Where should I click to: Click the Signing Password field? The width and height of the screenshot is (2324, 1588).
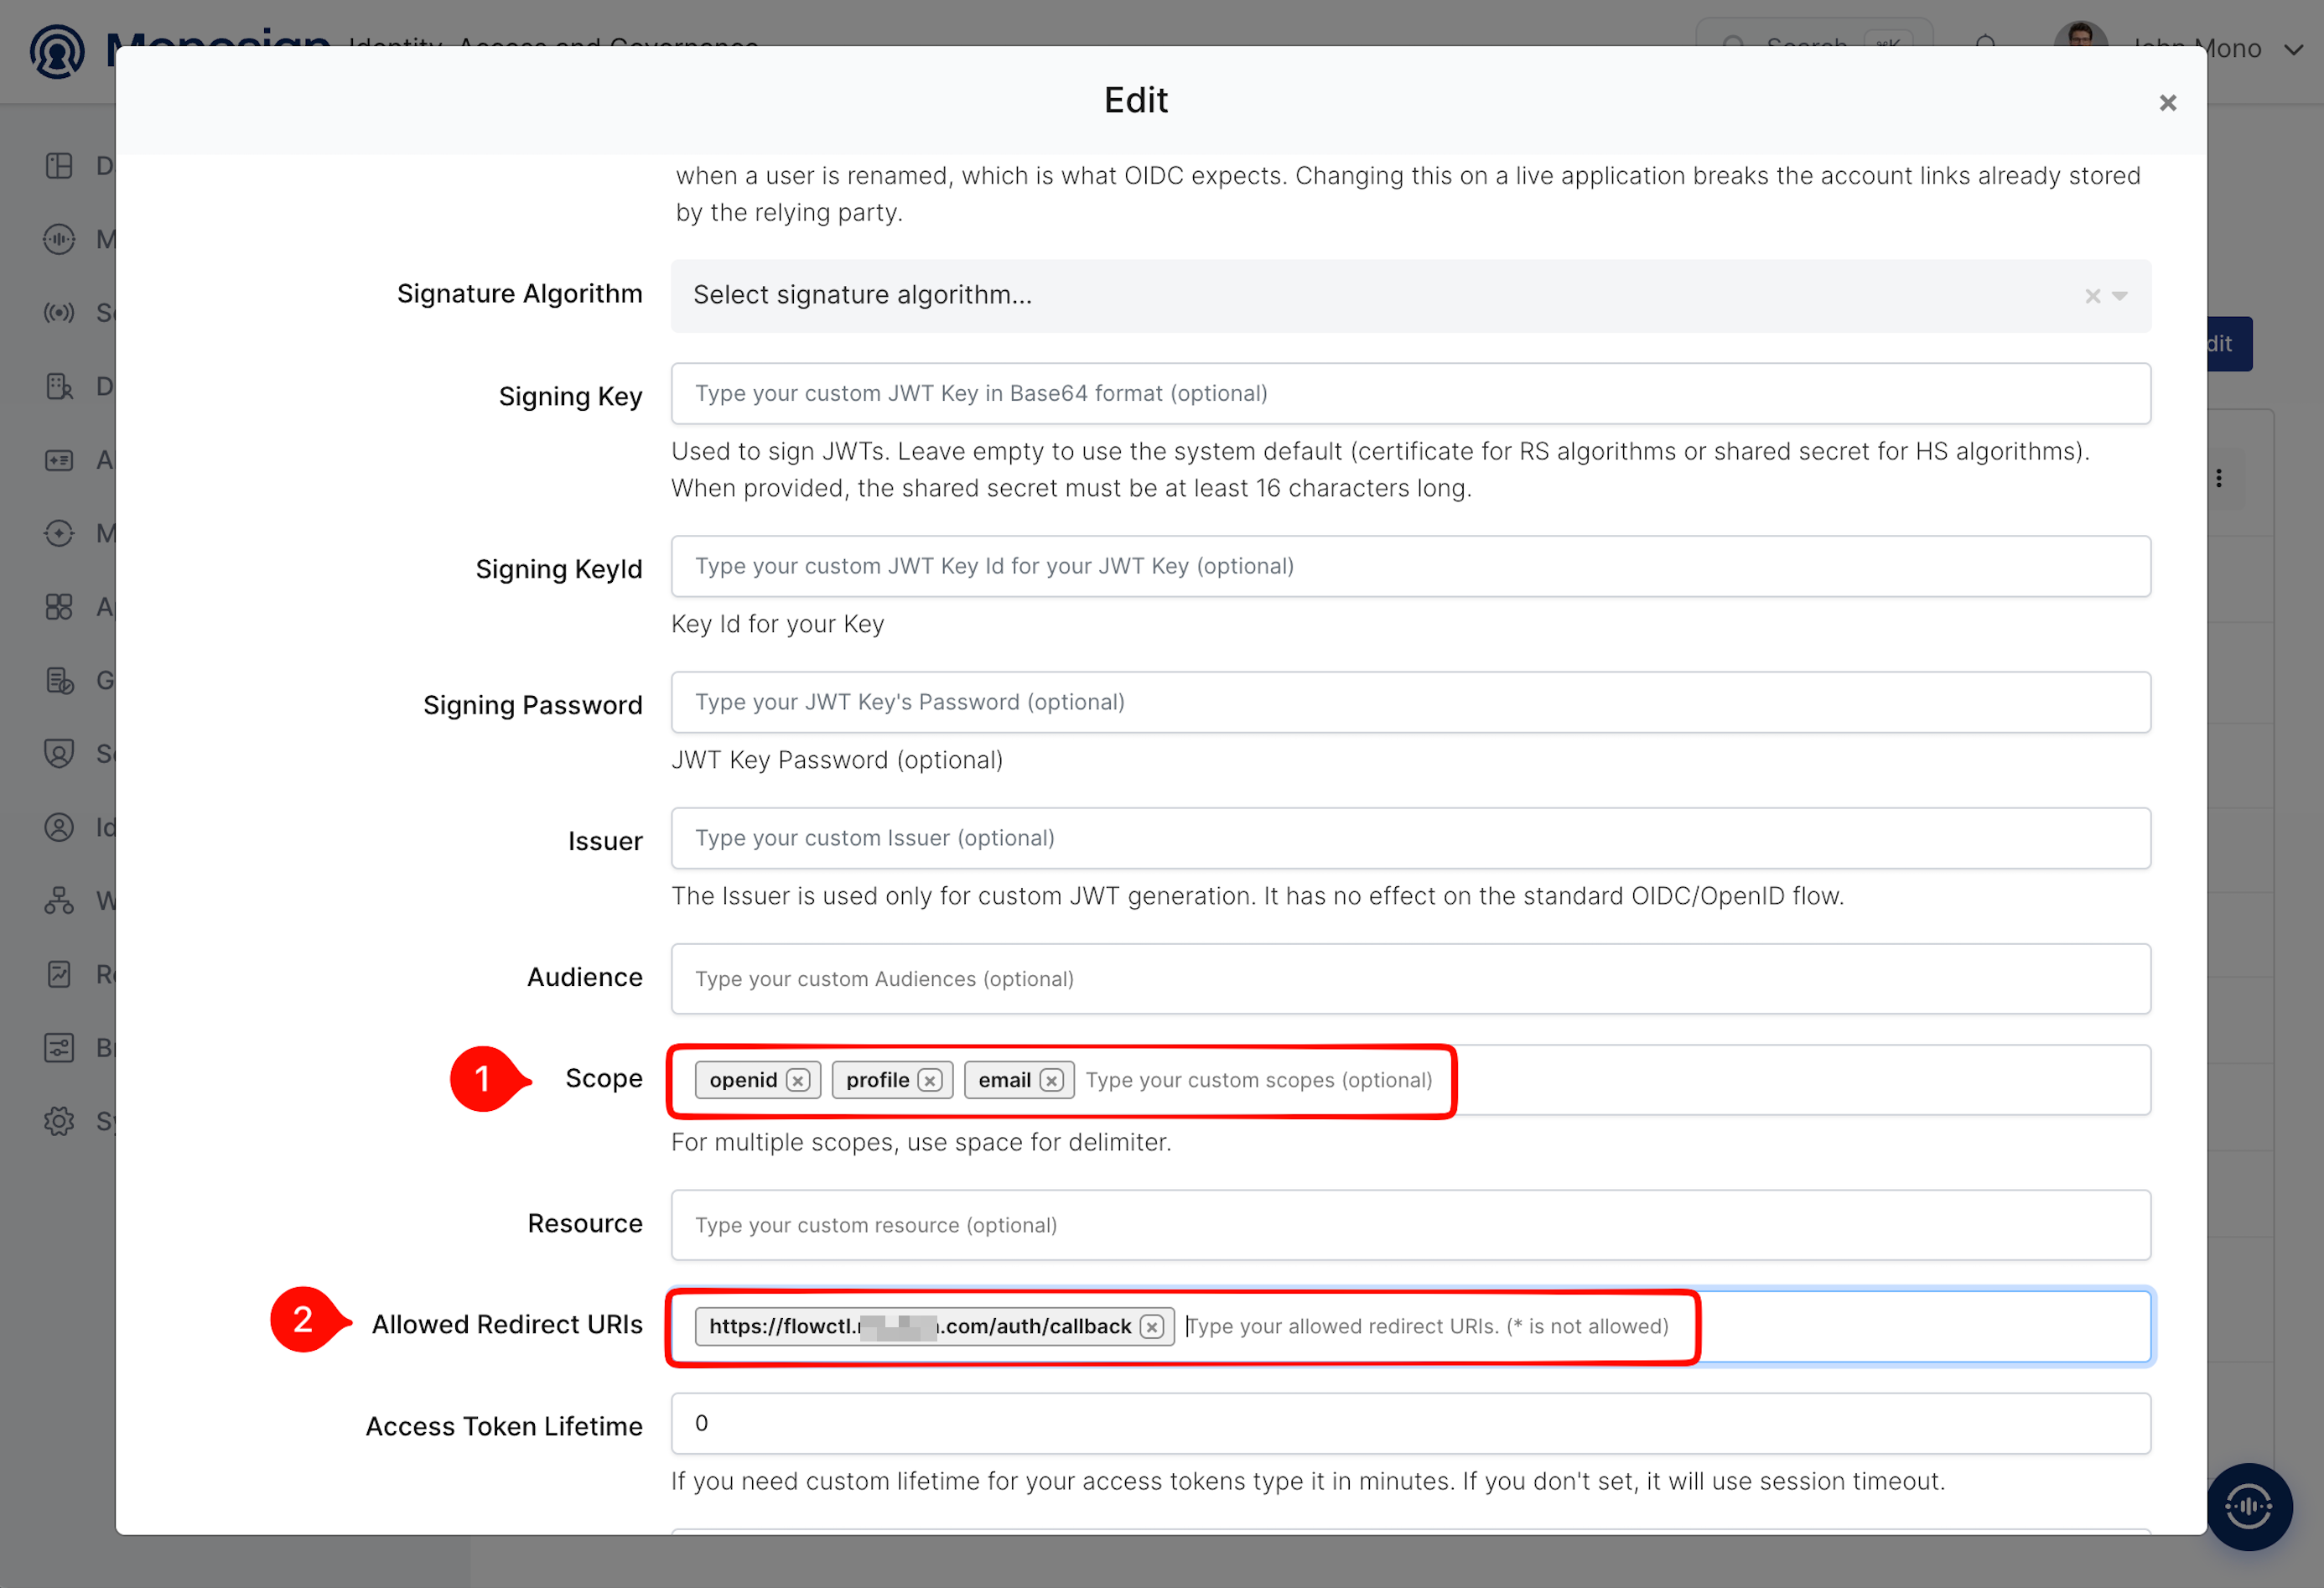point(1410,703)
